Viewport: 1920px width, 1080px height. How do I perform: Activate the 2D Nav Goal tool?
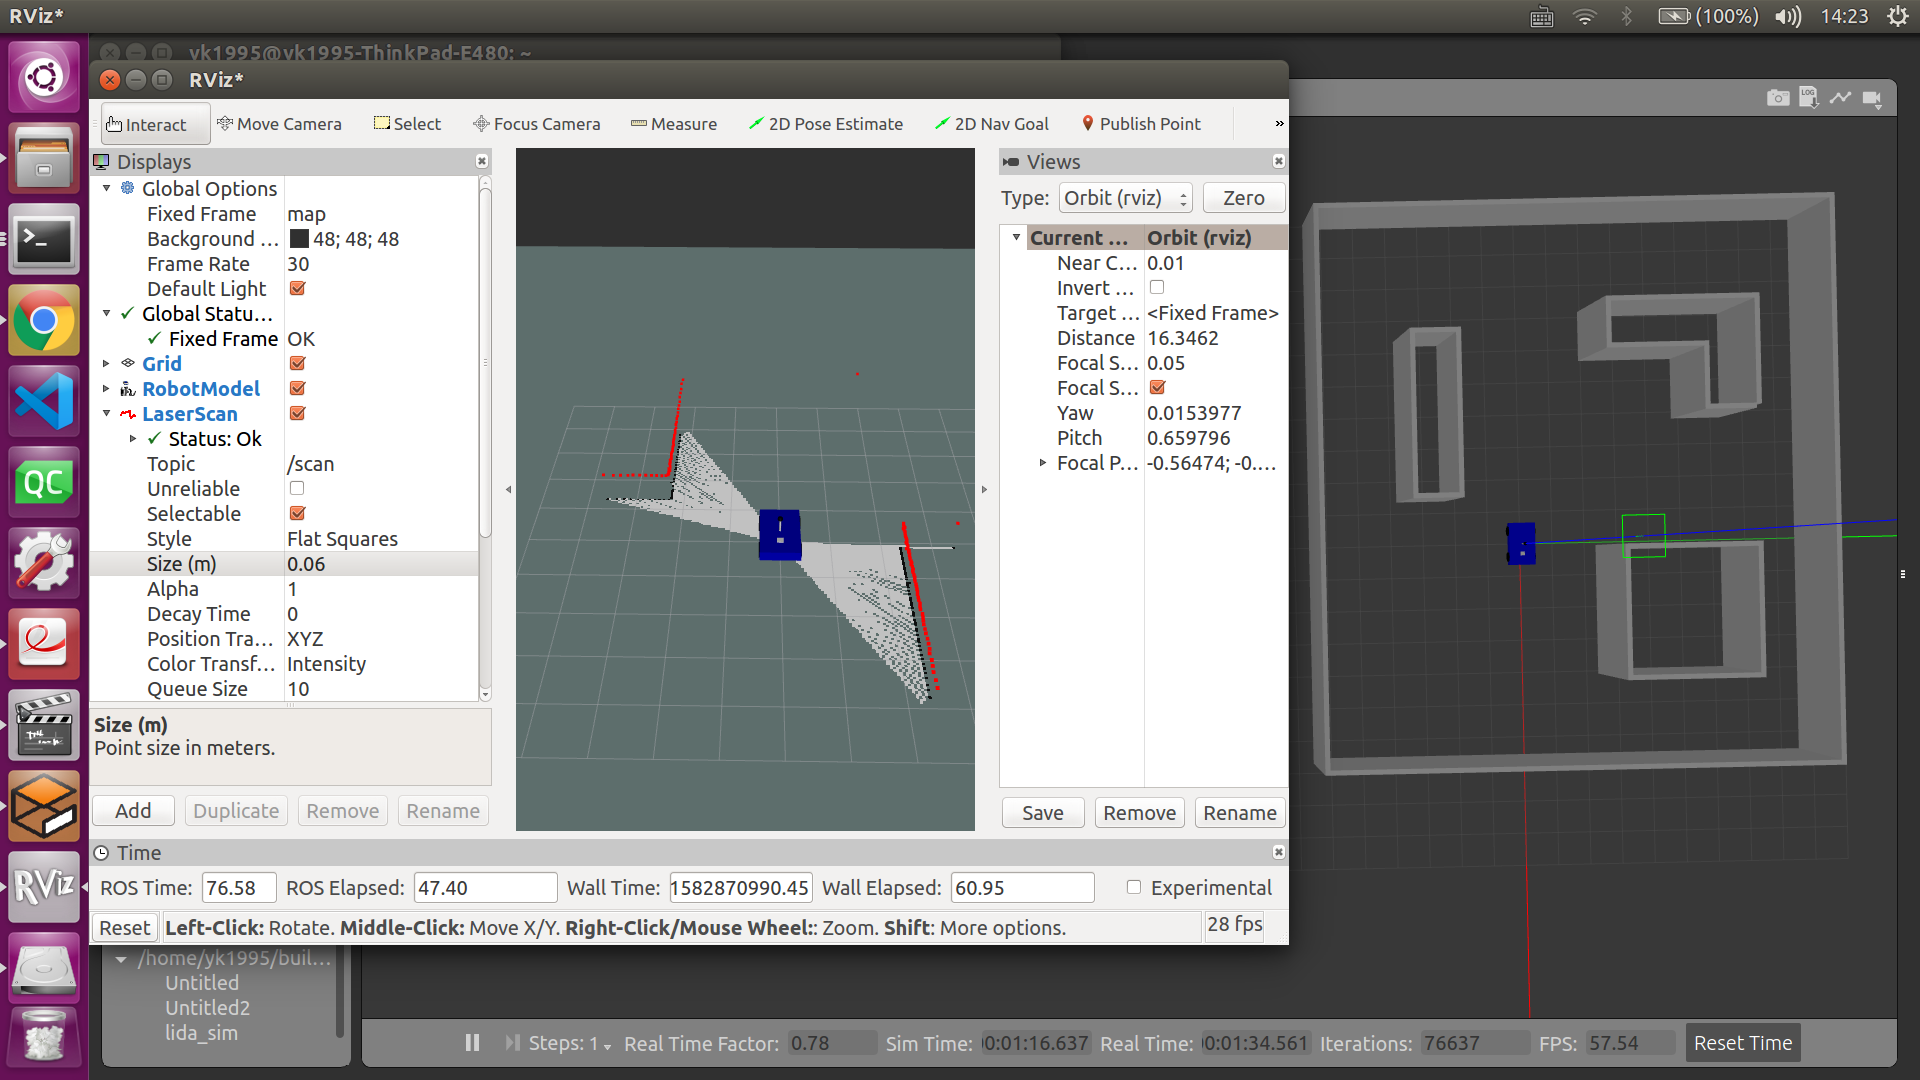coord(992,124)
